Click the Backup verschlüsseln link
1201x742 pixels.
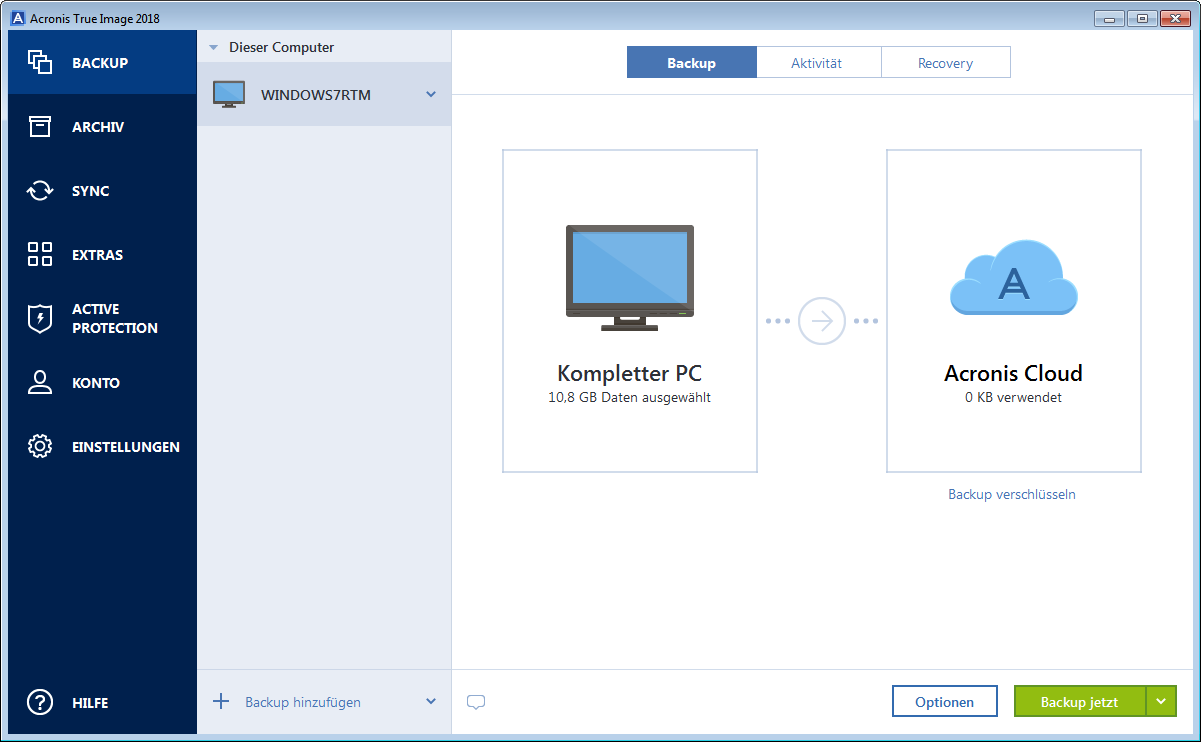(1012, 494)
